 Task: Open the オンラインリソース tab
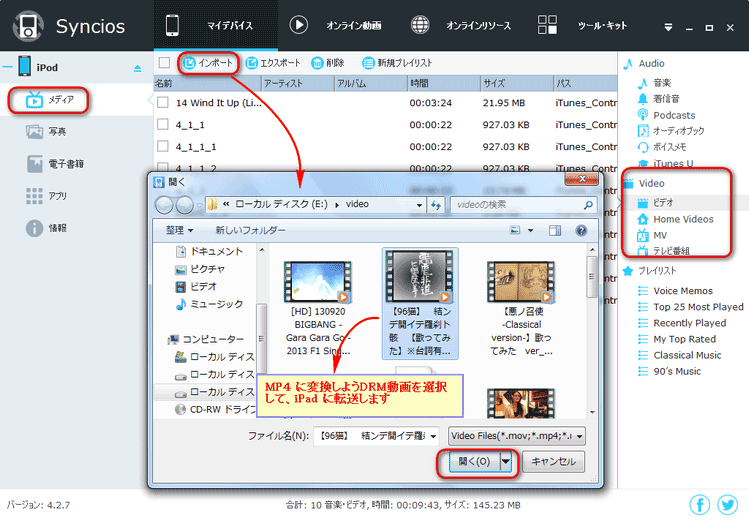[460, 25]
